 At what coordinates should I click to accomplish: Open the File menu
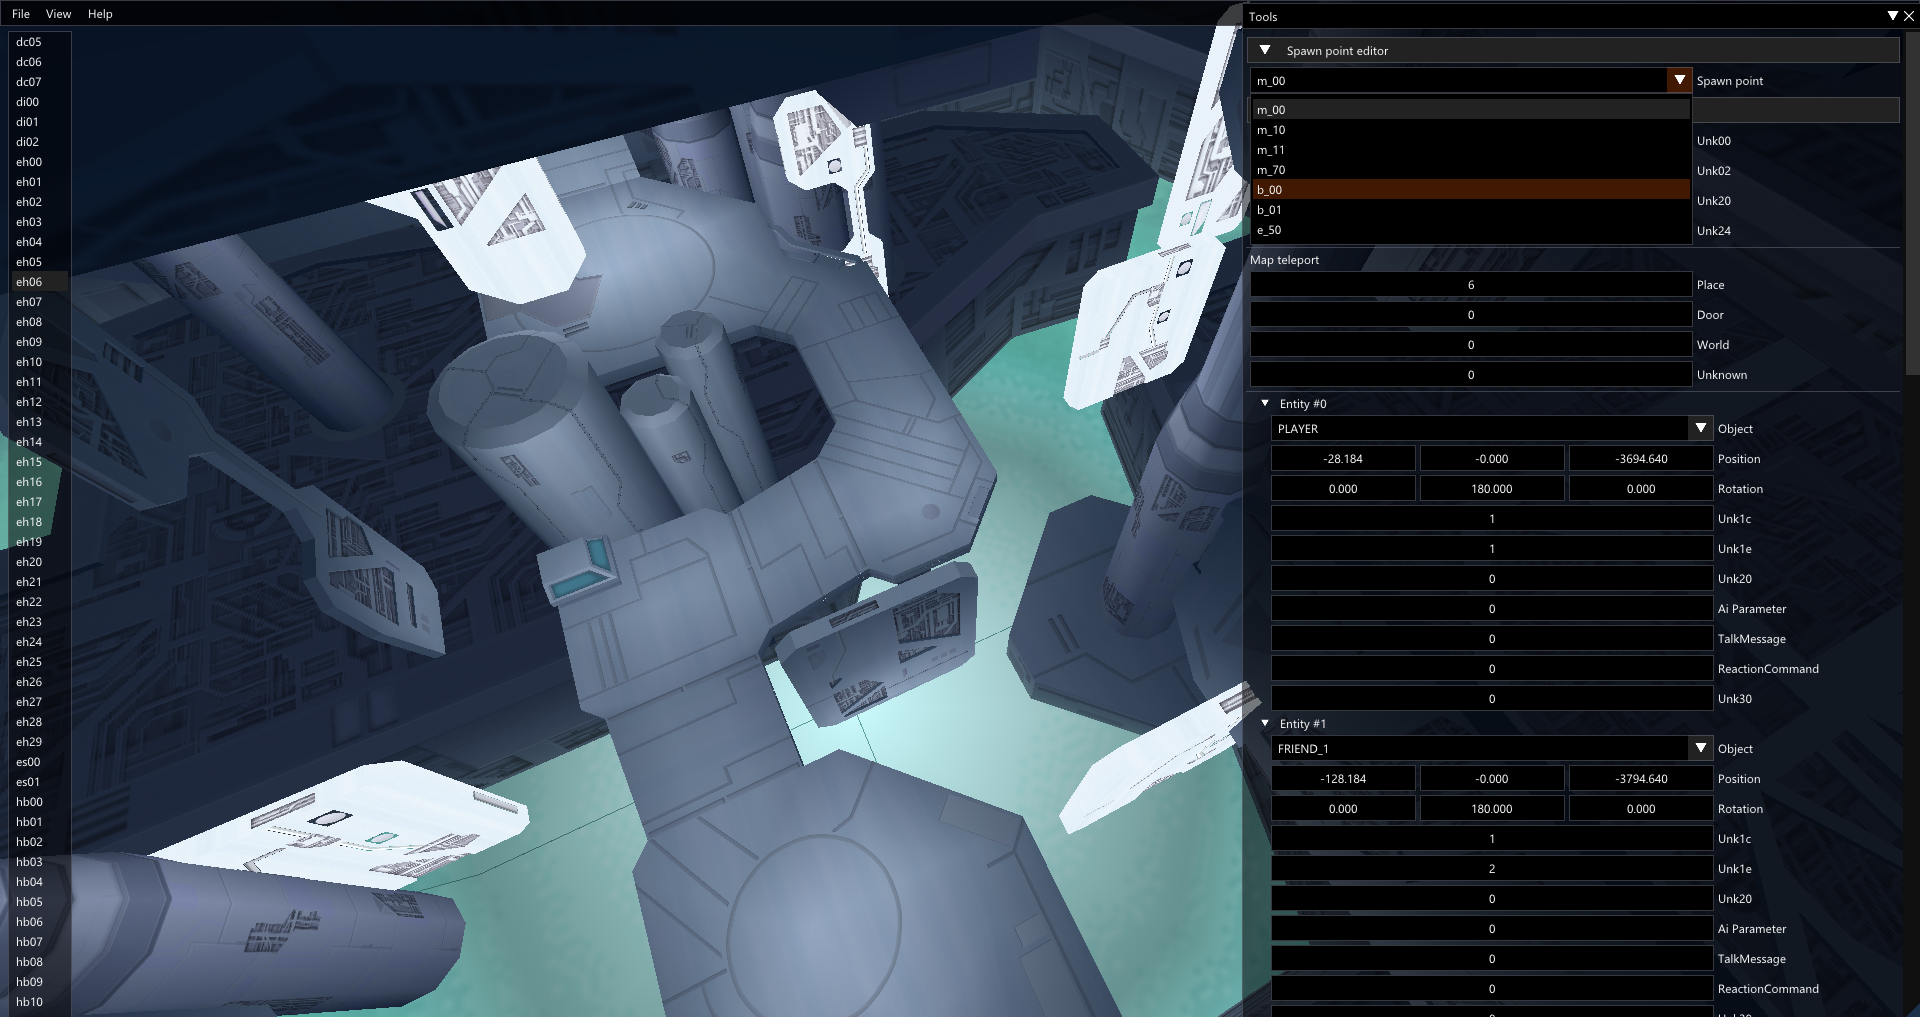(20, 13)
